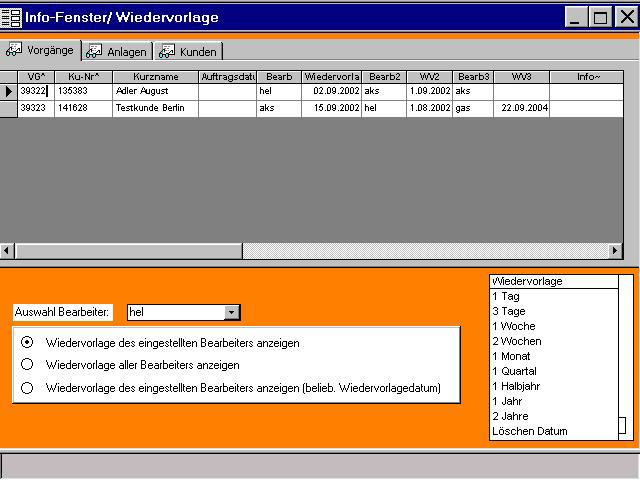This screenshot has height=480, width=640.
Task: Click the grid's horizontal scrollbar left arrow
Action: pyautogui.click(x=7, y=251)
